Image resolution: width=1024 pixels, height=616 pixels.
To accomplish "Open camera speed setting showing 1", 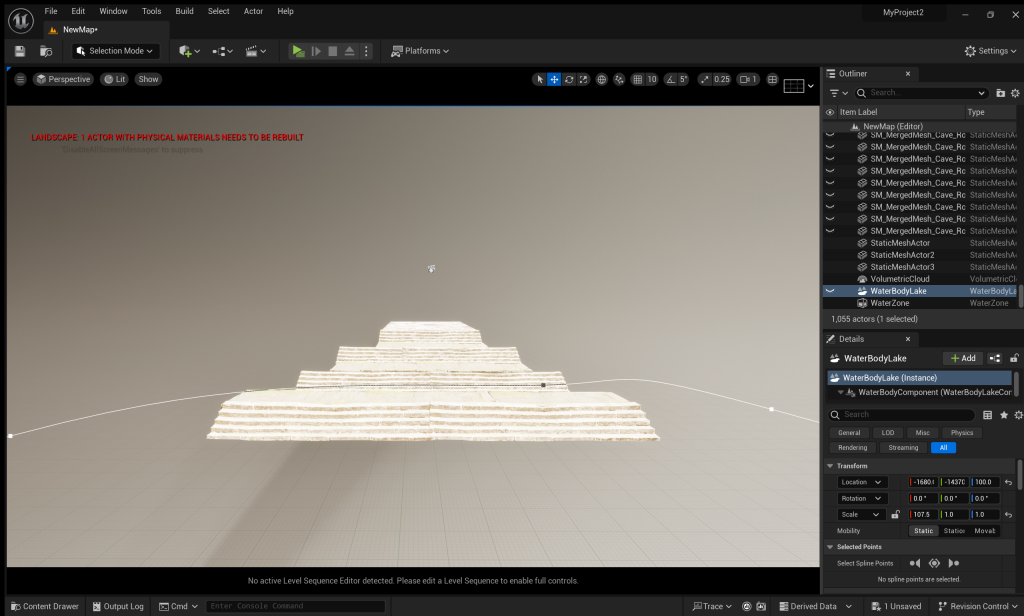I will coord(748,79).
